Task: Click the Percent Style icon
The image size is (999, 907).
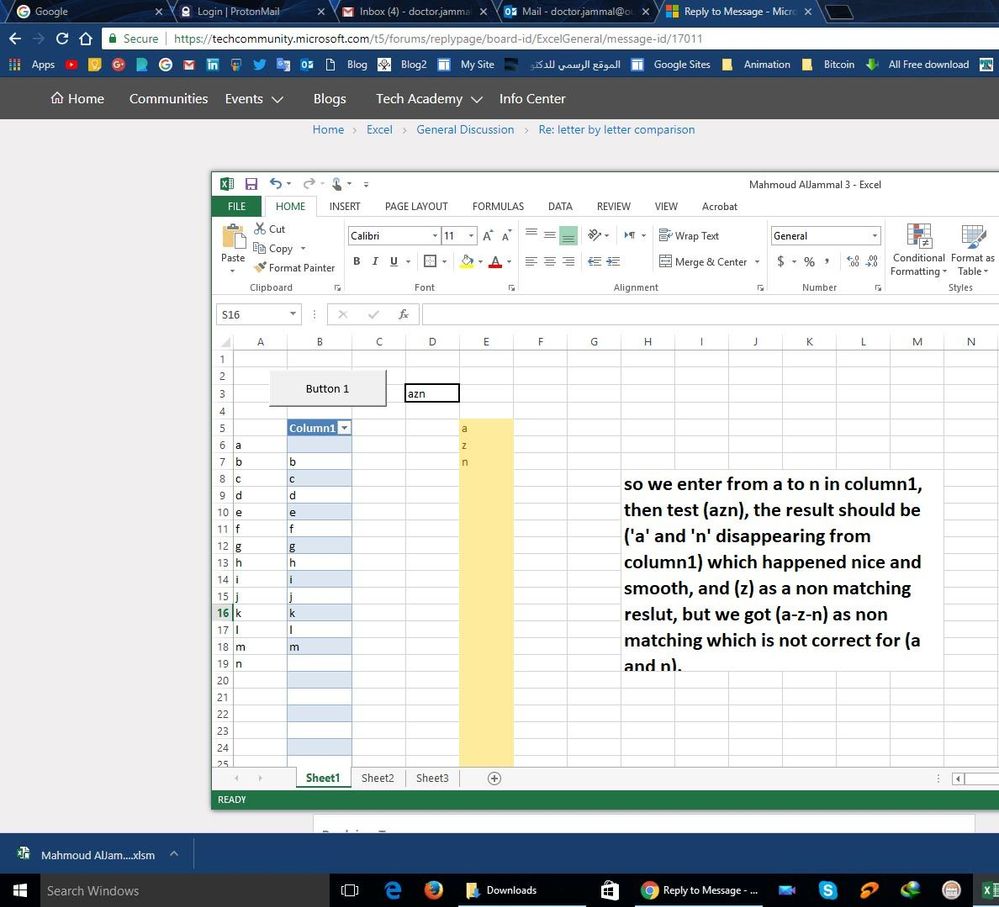Action: pyautogui.click(x=809, y=261)
